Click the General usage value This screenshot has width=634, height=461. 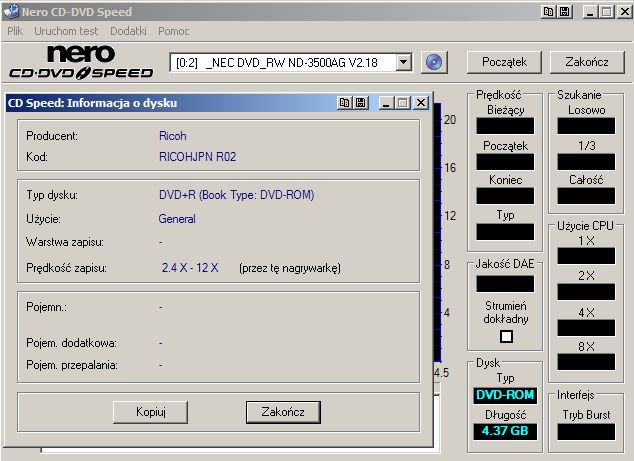(x=177, y=219)
